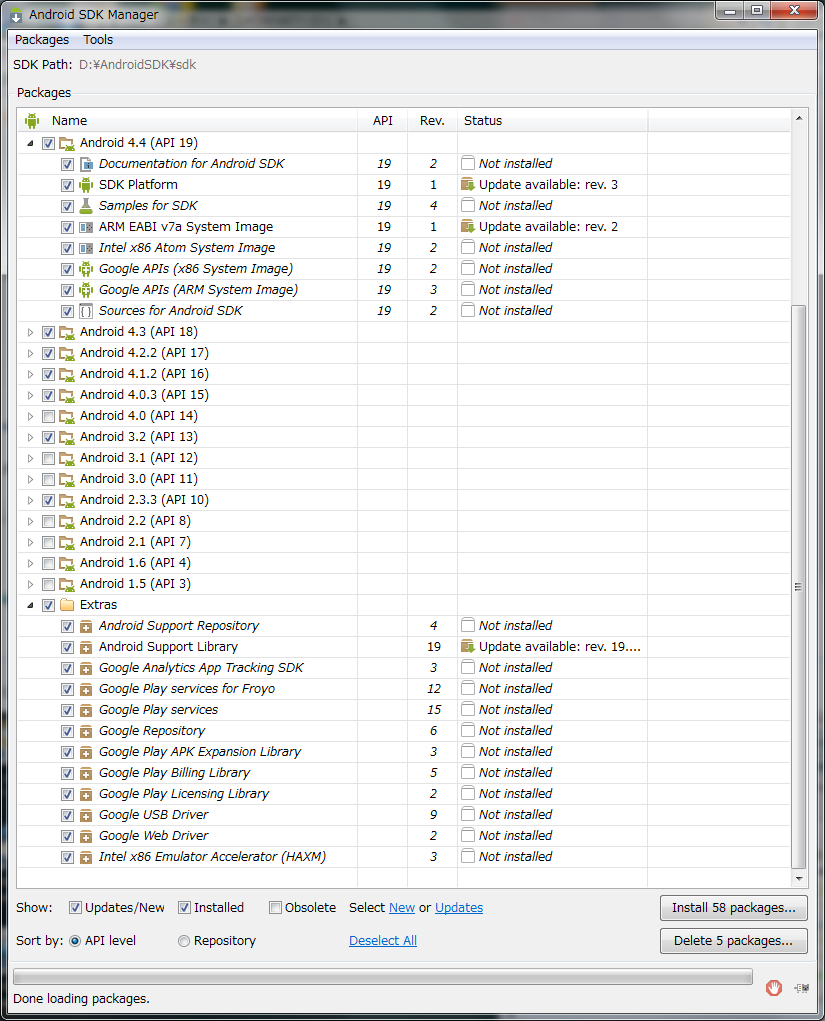Screen dimensions: 825x1021
Task: Click the SDK Platform android icon
Action: (x=86, y=185)
